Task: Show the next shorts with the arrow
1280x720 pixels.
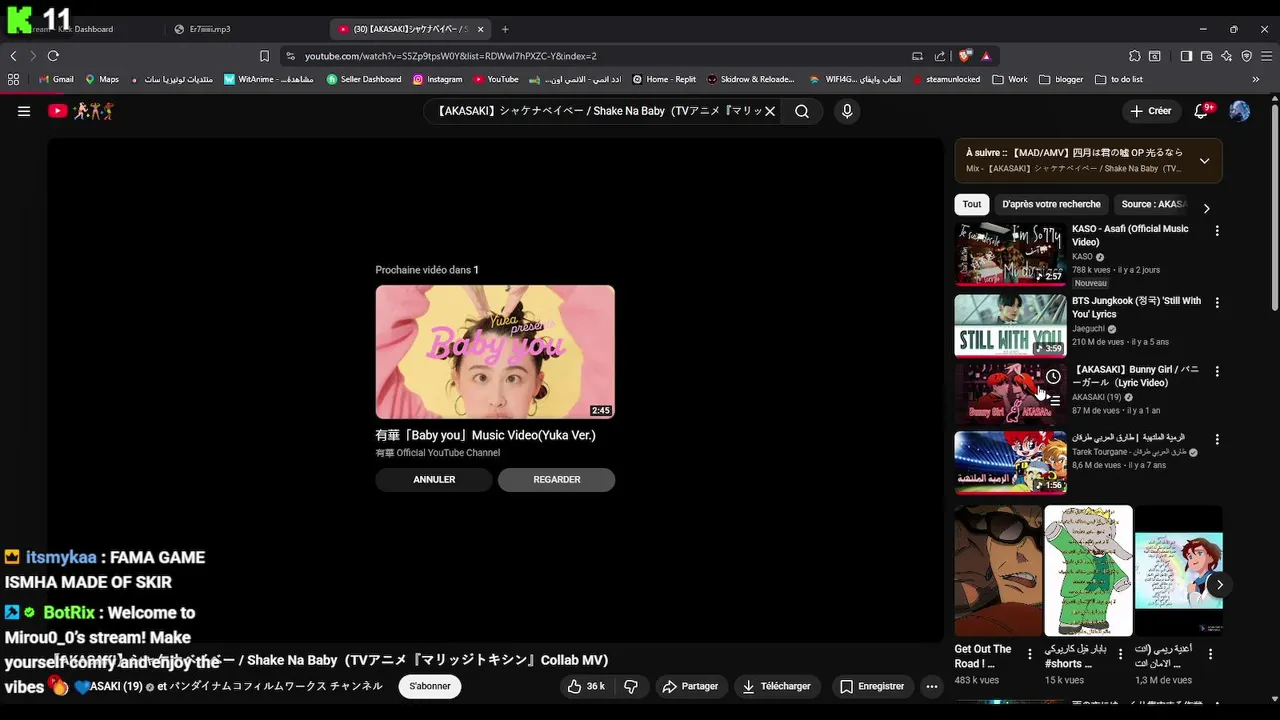Action: tap(1219, 585)
